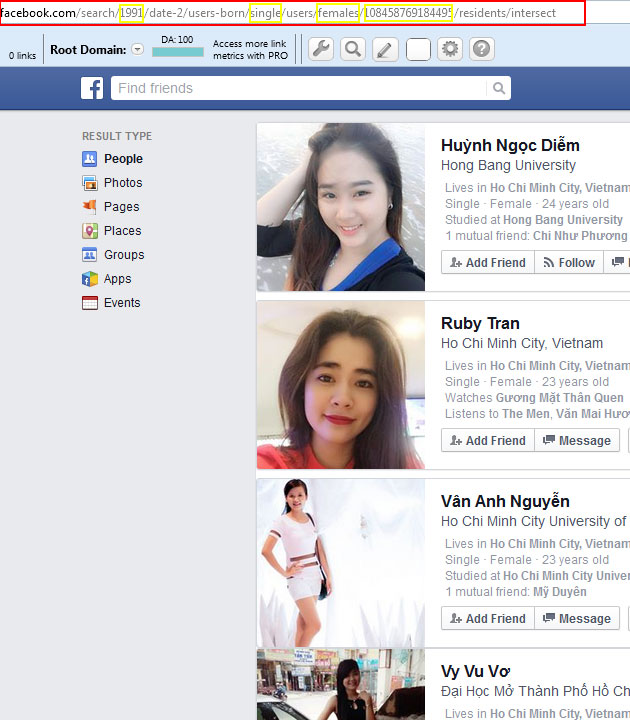Click the DA 100 progress bar
630x720 pixels.
click(x=177, y=52)
